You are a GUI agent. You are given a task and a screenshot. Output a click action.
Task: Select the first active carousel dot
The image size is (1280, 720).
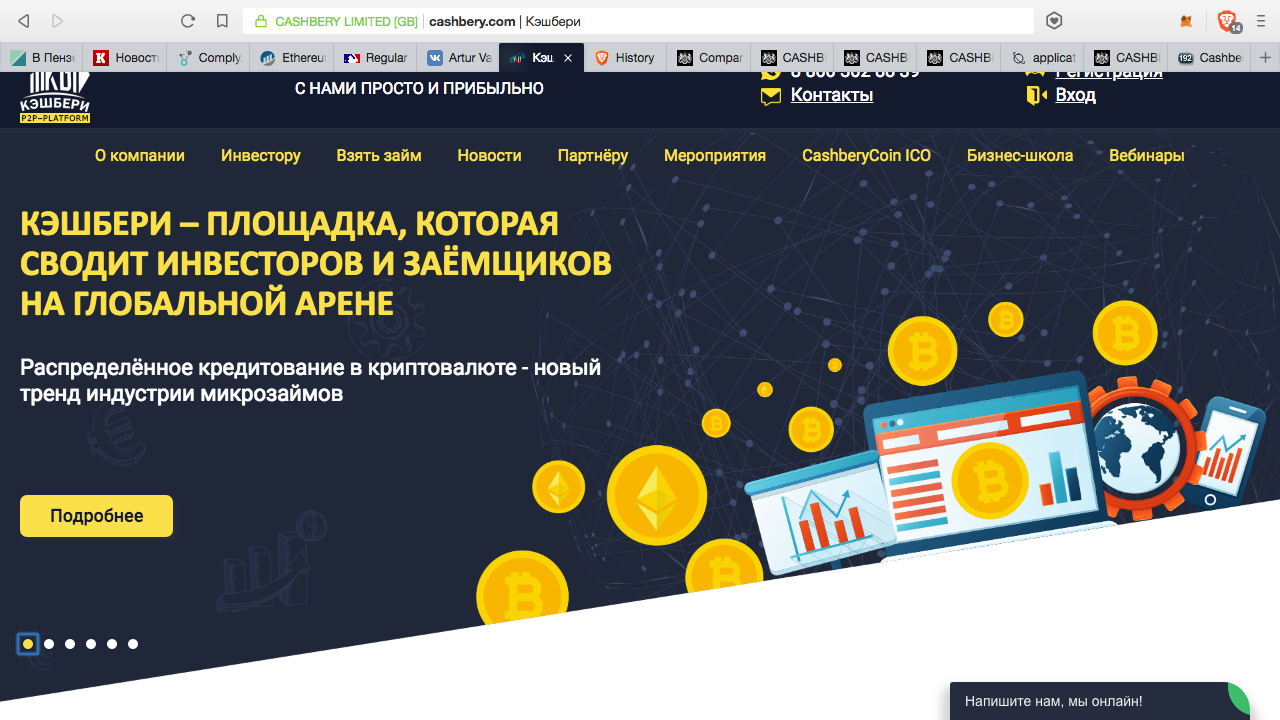click(x=28, y=644)
